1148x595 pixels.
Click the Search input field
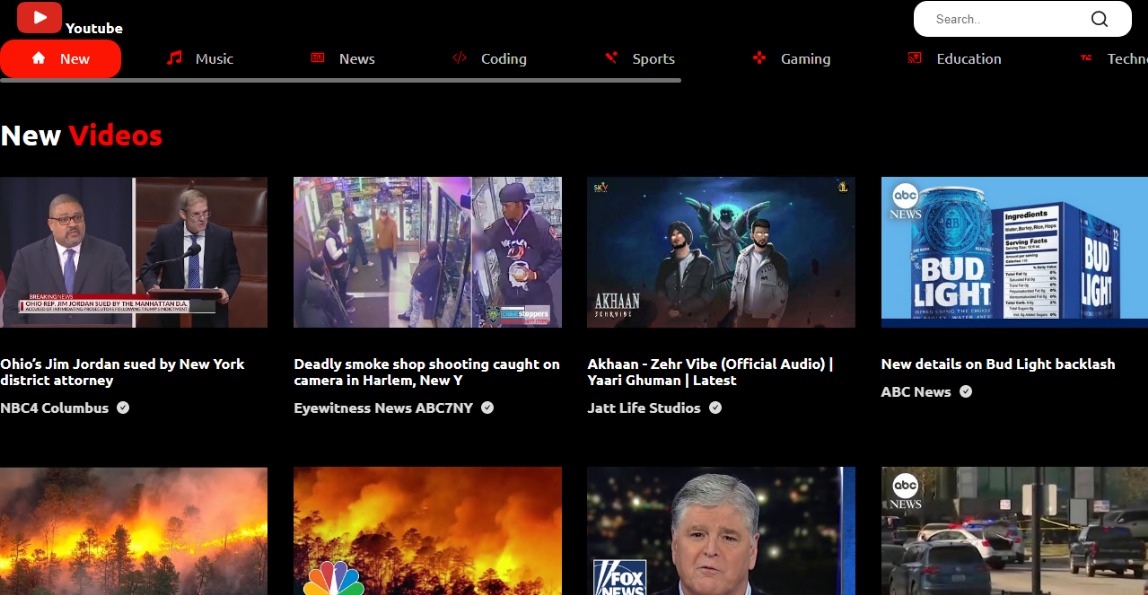coord(1009,19)
